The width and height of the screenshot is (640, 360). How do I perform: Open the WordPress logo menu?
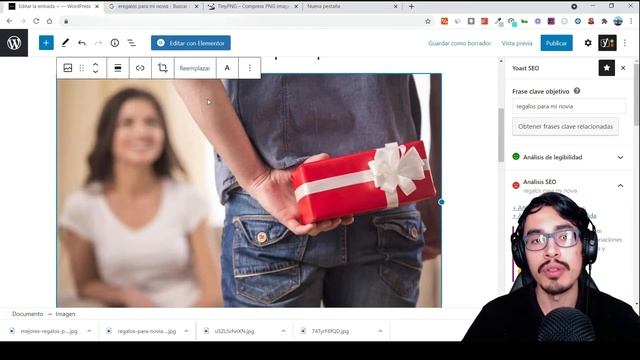[14, 43]
